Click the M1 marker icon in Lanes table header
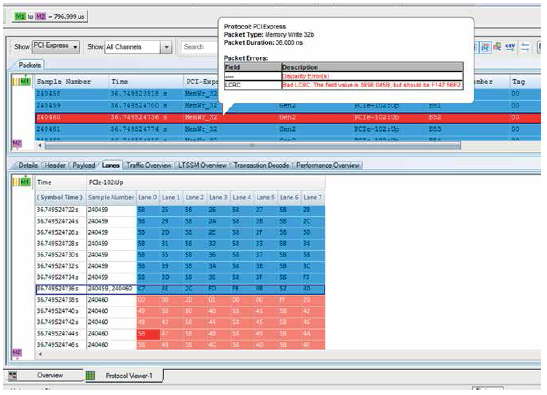Screen dimensions: 547x395 25,182
